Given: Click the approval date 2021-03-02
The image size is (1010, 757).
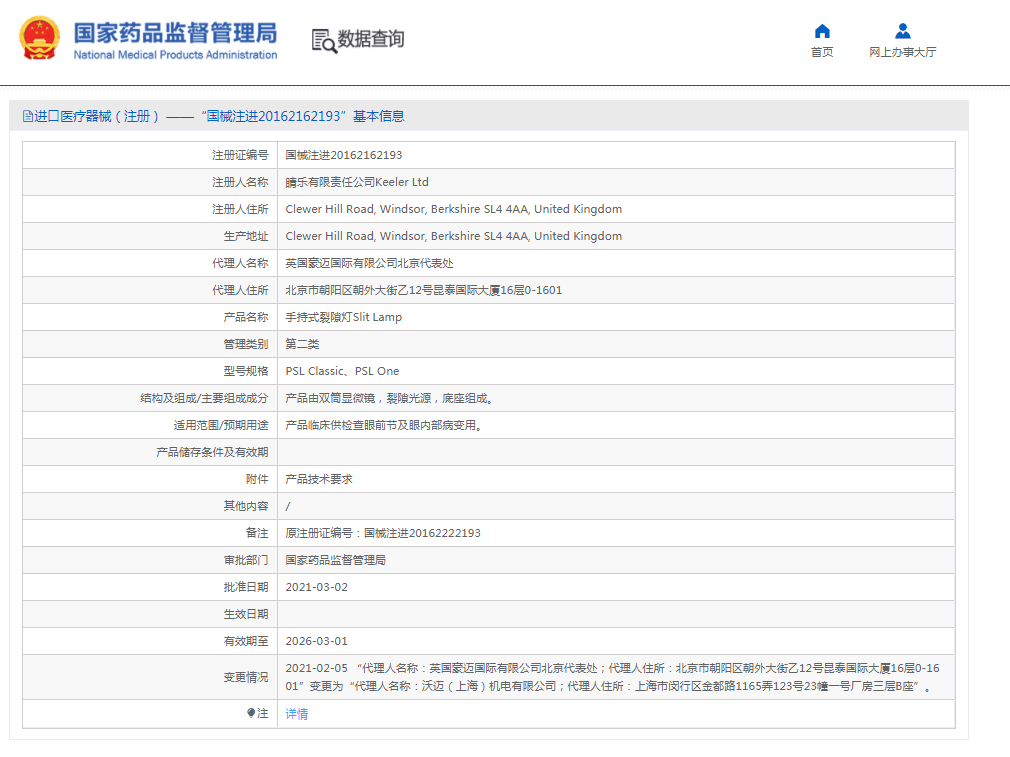Looking at the screenshot, I should [317, 587].
